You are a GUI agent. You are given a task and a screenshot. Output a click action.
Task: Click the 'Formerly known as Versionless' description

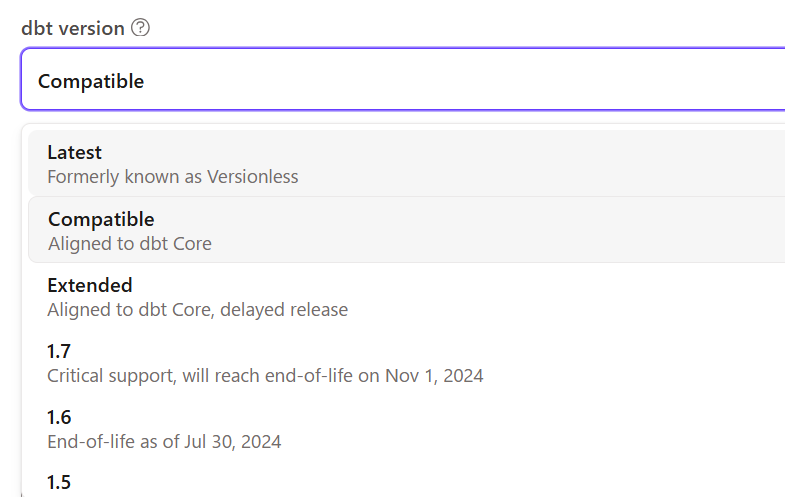coord(173,177)
